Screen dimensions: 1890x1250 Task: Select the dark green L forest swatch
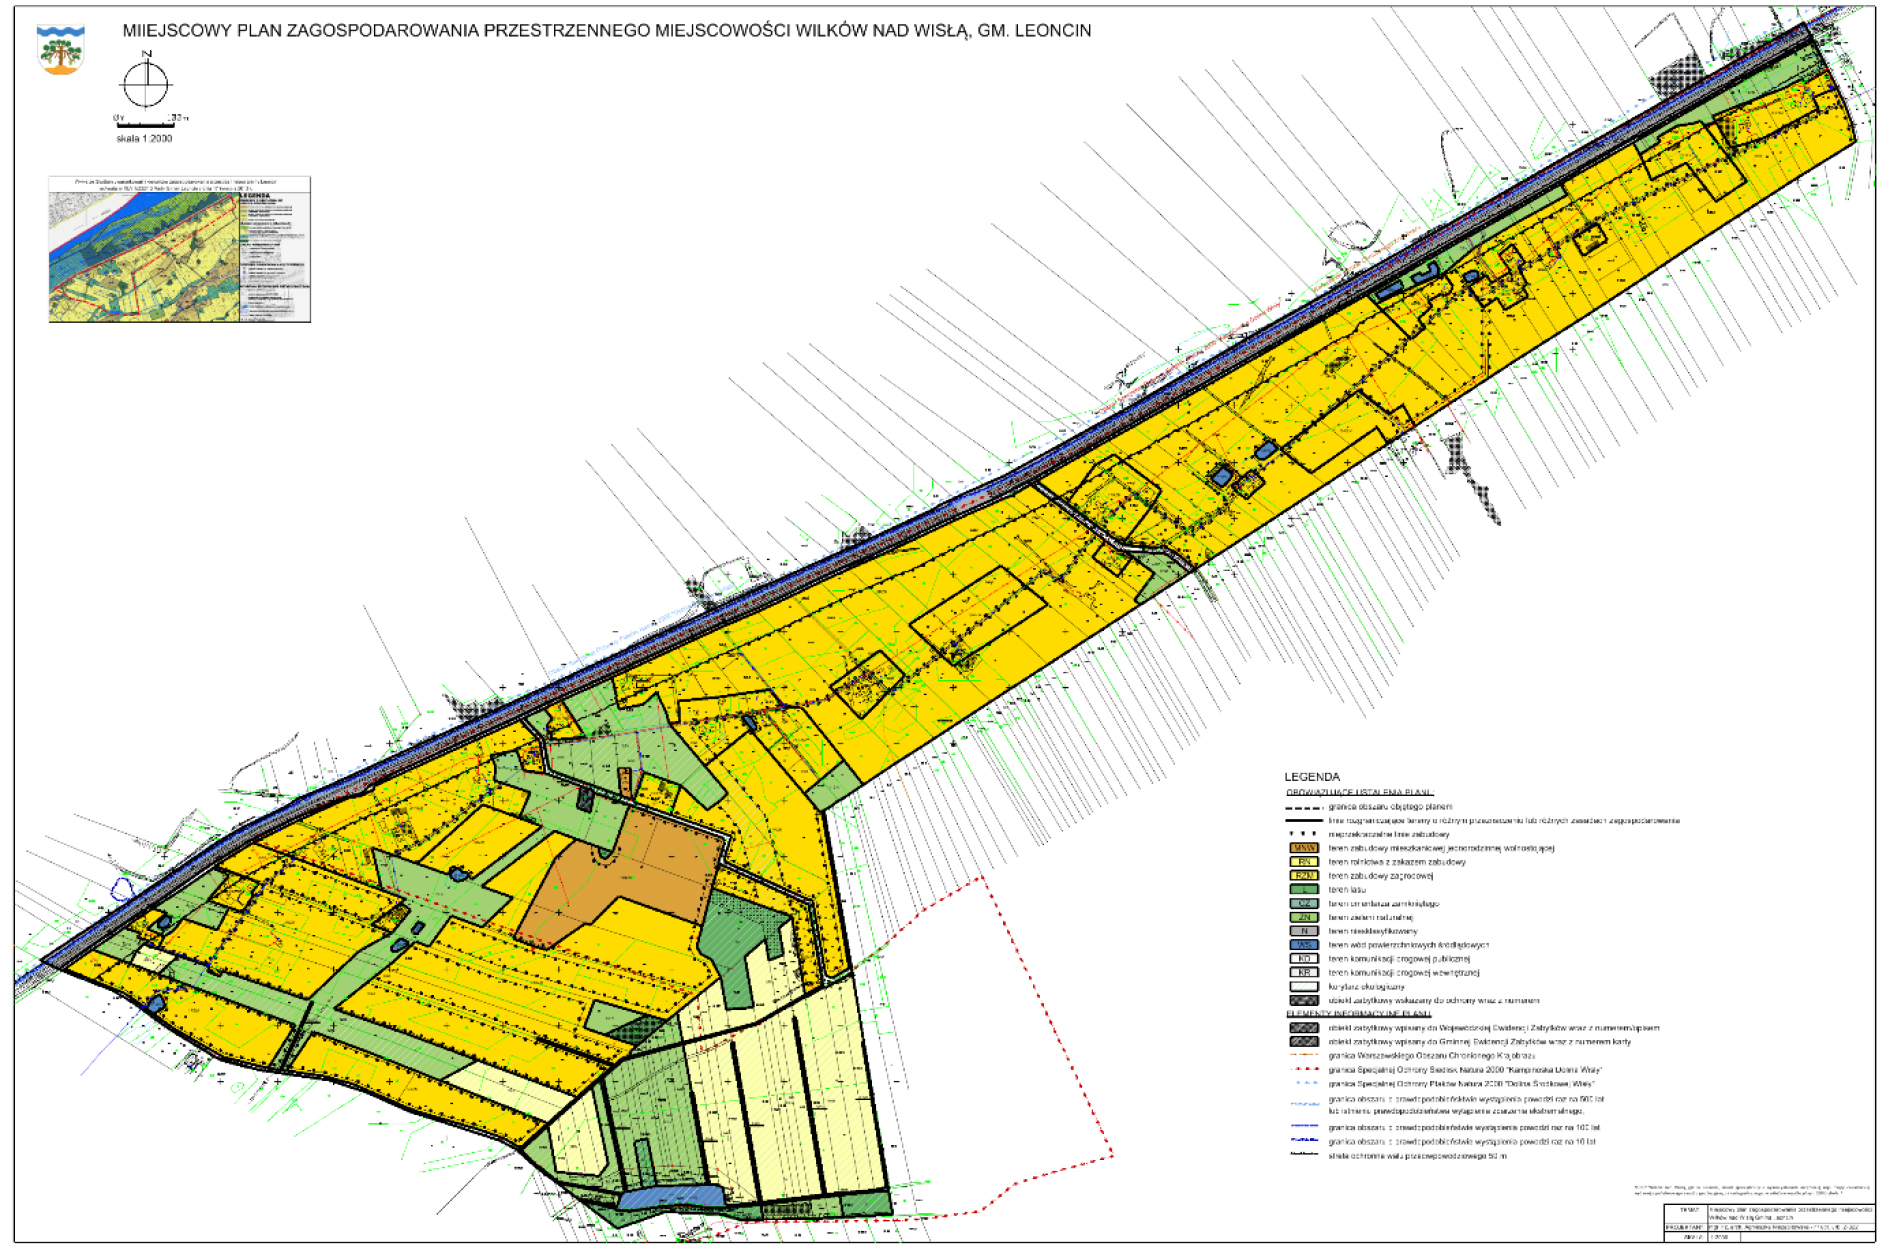[x=1303, y=889]
